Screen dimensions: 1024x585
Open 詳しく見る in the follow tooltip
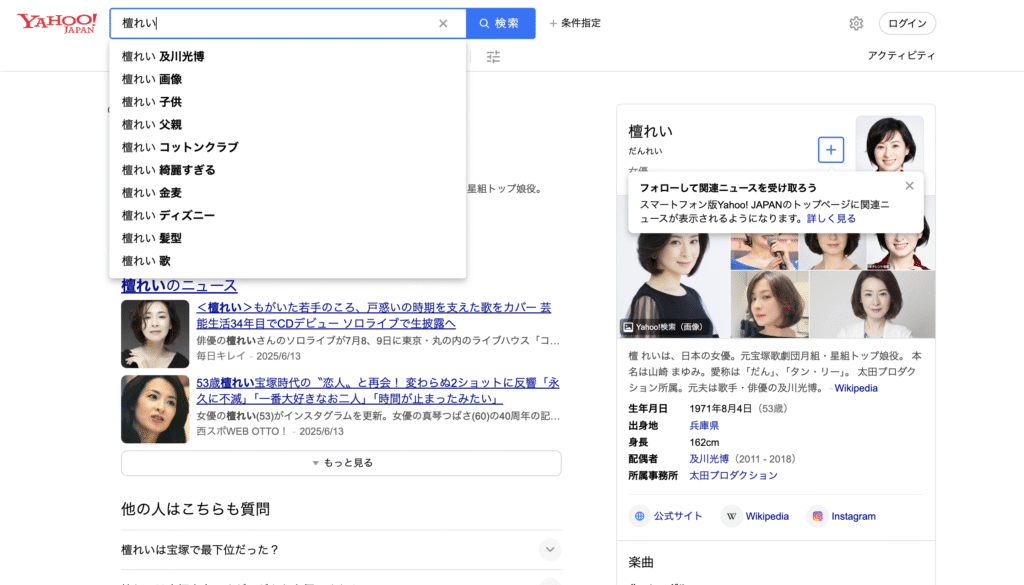831,219
